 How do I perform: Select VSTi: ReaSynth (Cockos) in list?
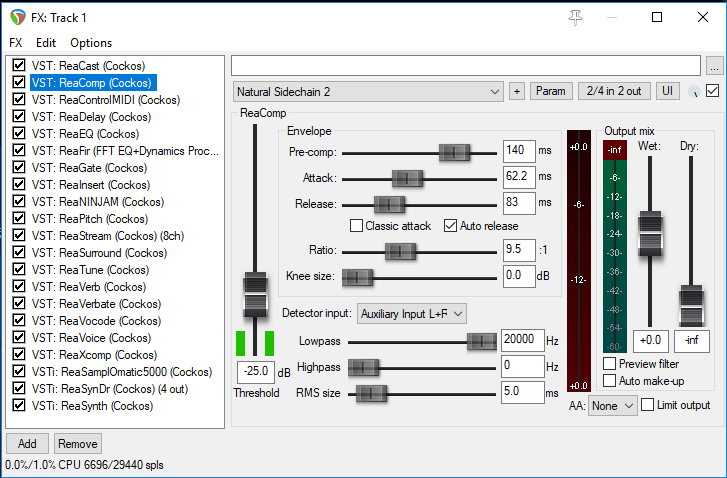90,406
